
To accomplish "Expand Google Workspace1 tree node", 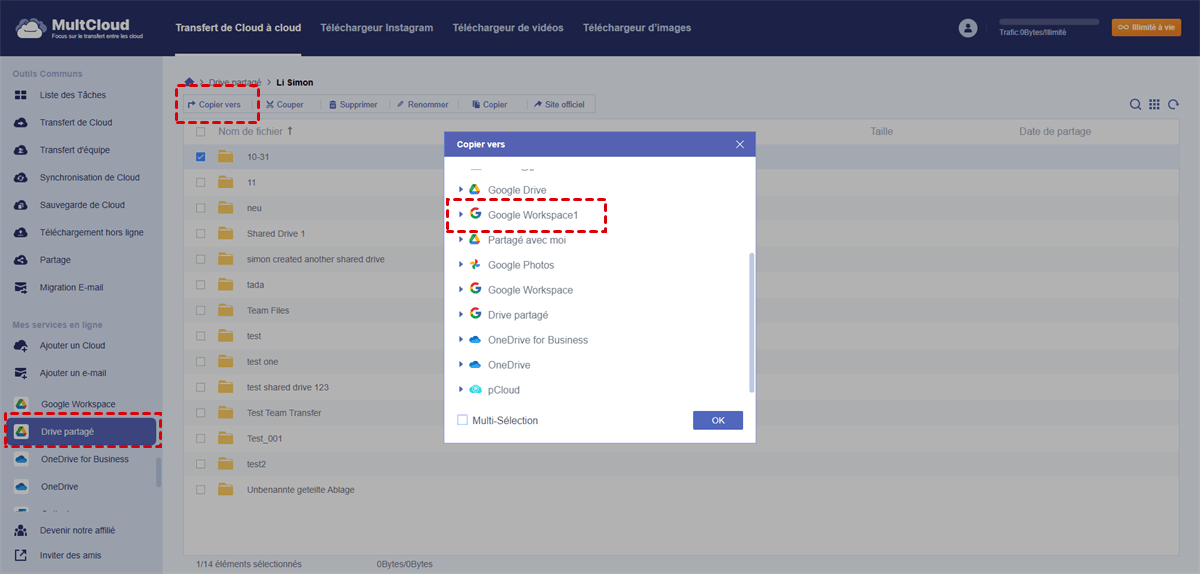I will [x=461, y=214].
